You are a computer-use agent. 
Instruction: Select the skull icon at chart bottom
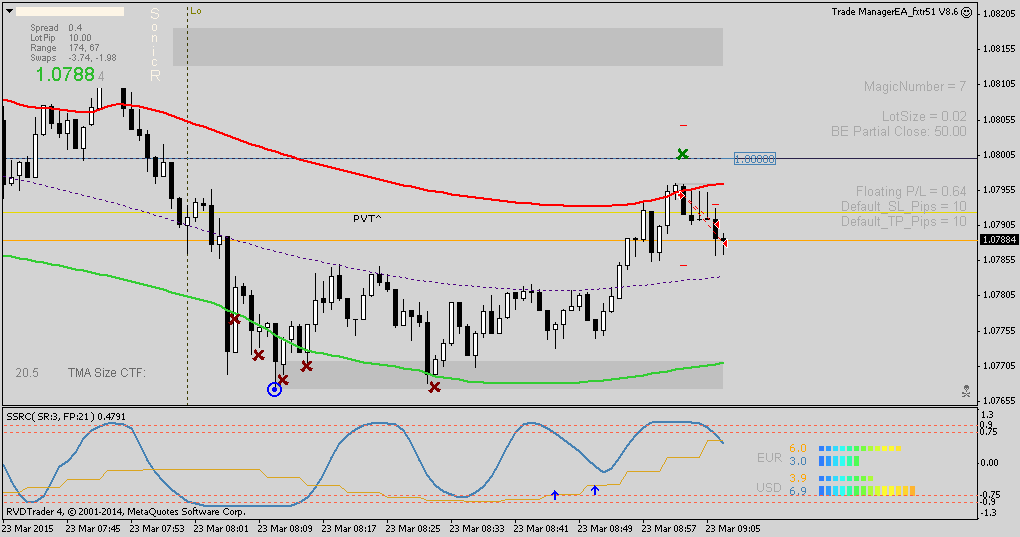coord(966,391)
